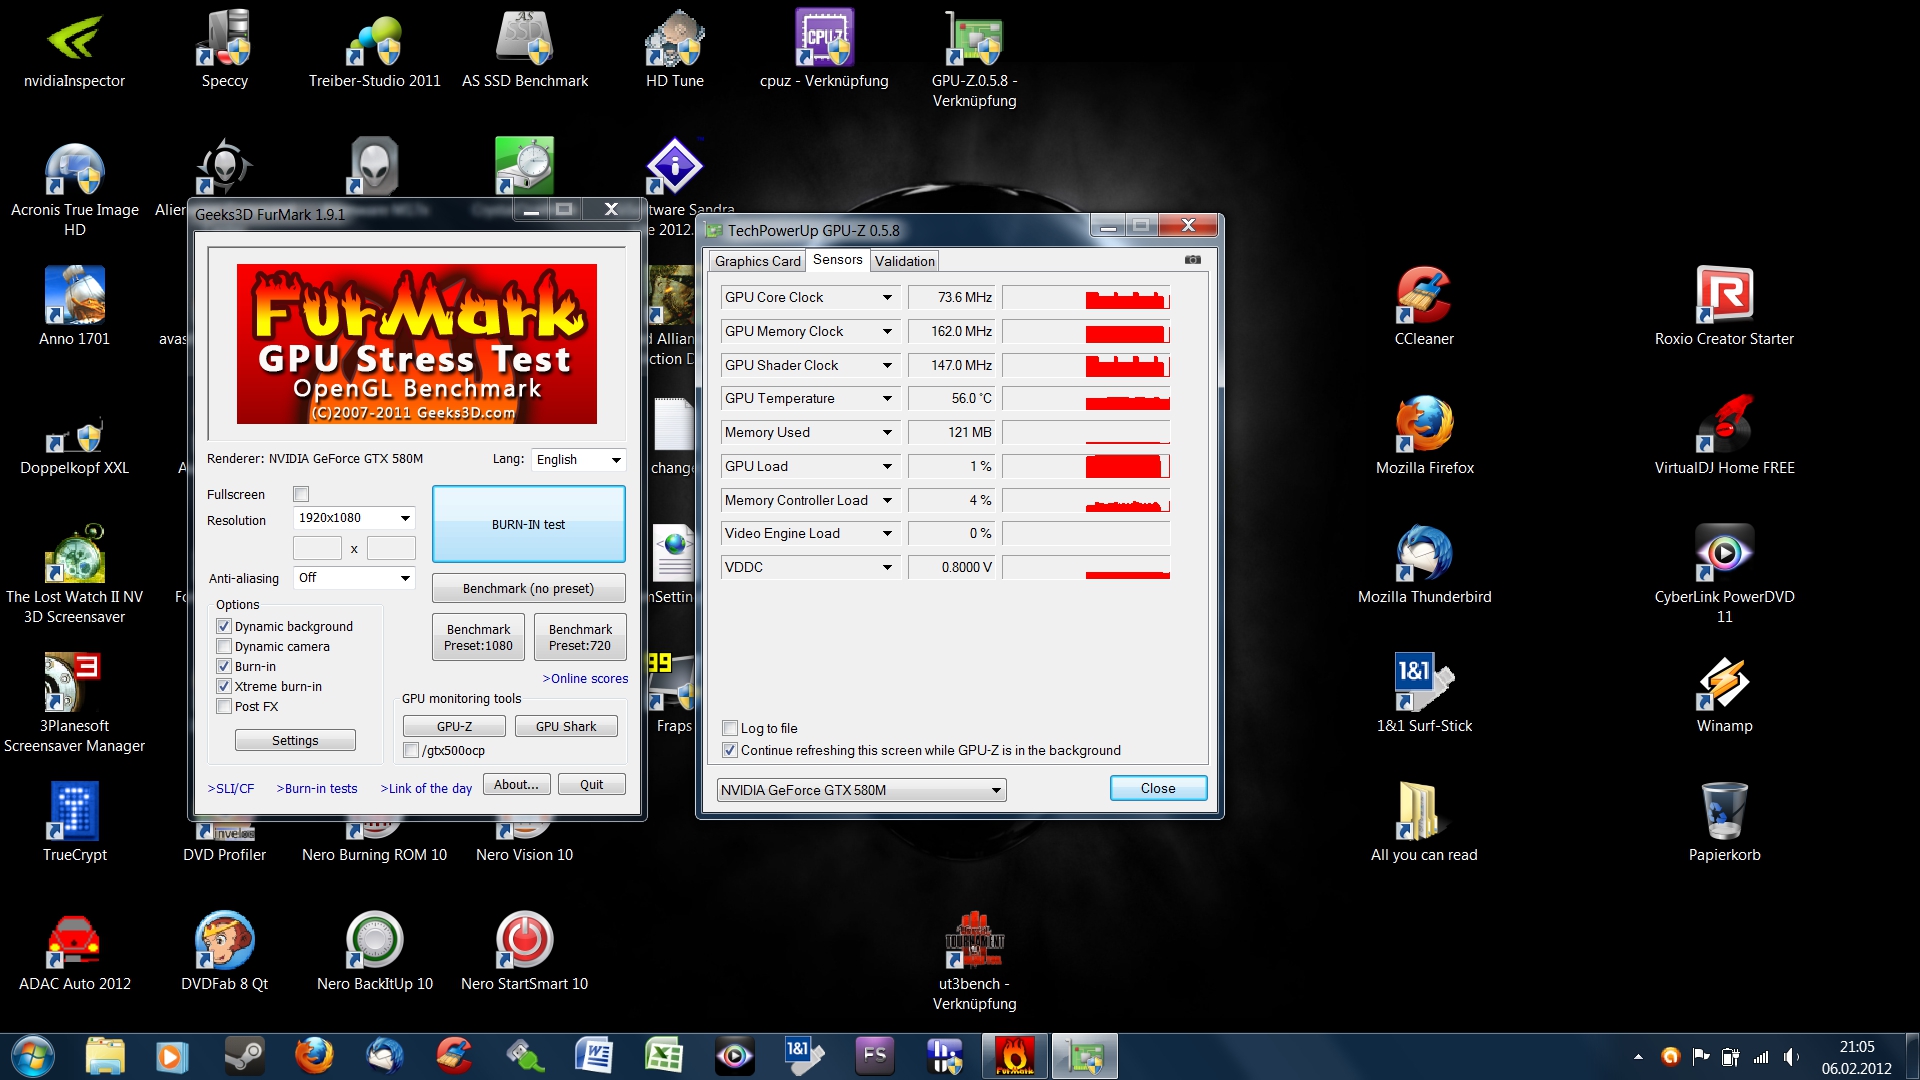Open 1&1 Surf-Stick desktop icon
Viewport: 1920px width, 1080px height.
point(1424,694)
